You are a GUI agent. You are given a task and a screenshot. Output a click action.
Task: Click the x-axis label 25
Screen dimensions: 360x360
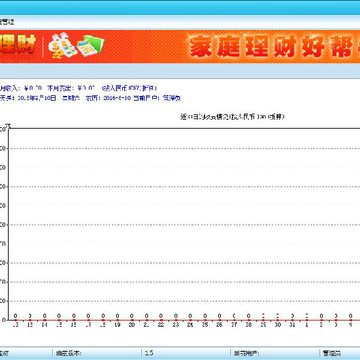[205, 325]
